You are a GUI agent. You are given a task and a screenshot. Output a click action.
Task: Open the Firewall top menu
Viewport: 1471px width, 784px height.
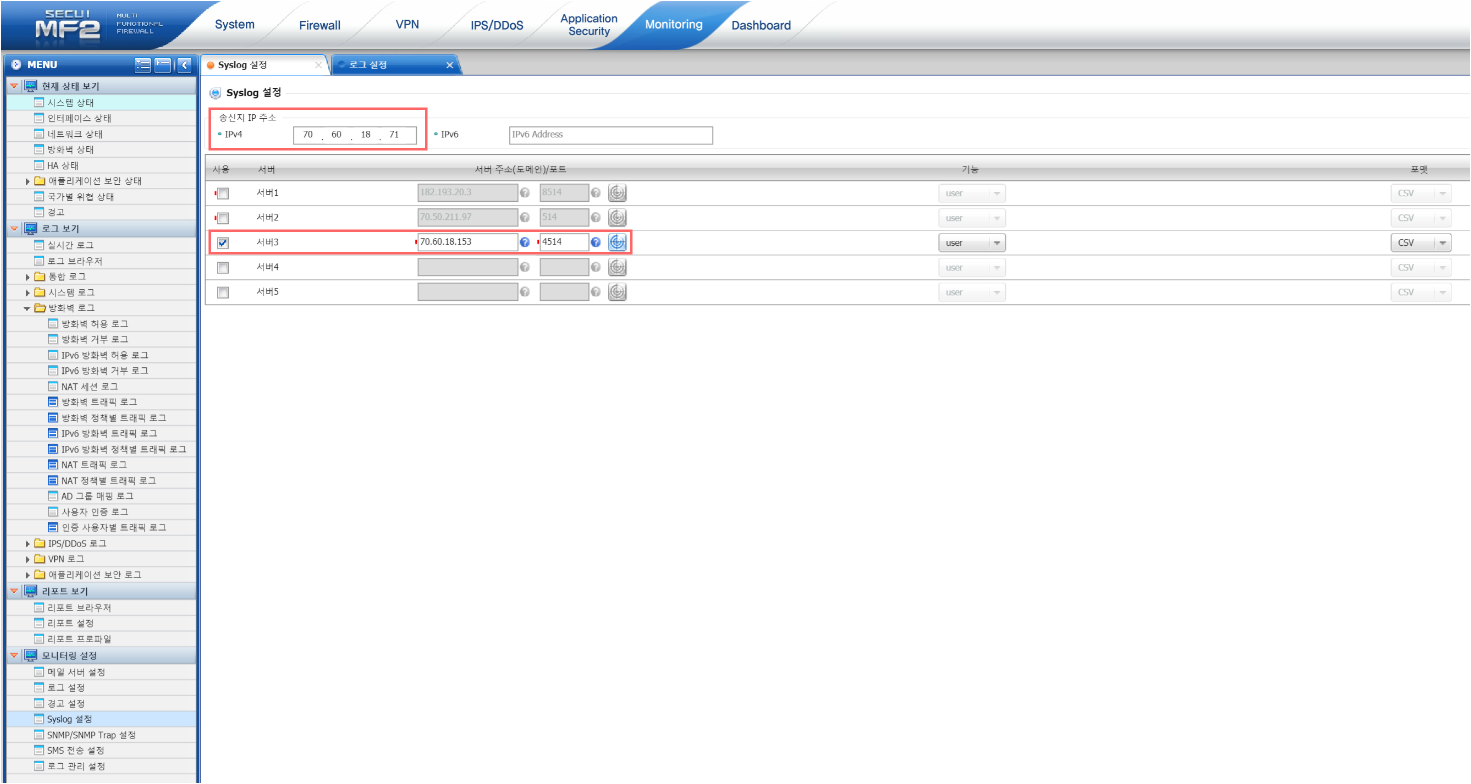click(x=319, y=25)
